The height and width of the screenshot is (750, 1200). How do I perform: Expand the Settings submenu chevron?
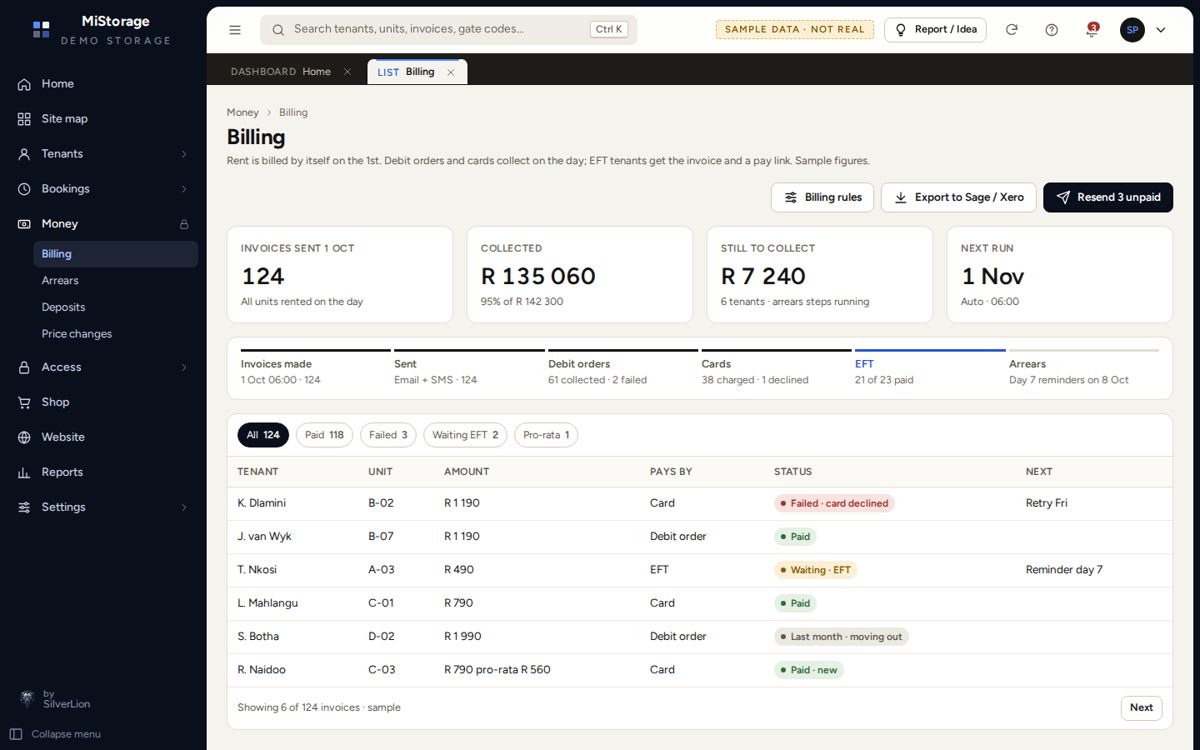tap(184, 507)
